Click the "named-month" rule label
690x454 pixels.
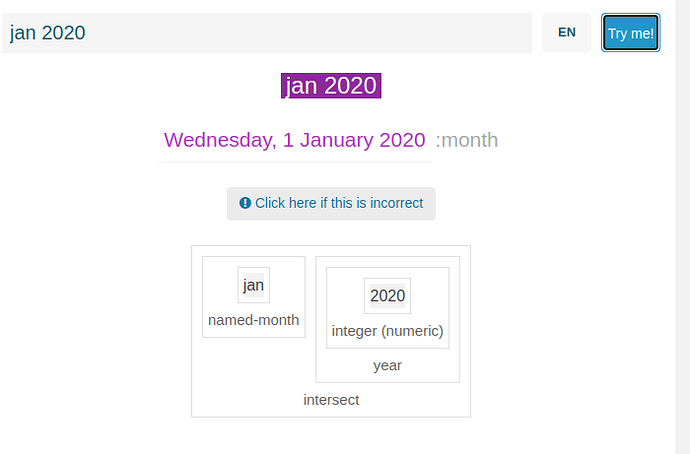pos(253,320)
